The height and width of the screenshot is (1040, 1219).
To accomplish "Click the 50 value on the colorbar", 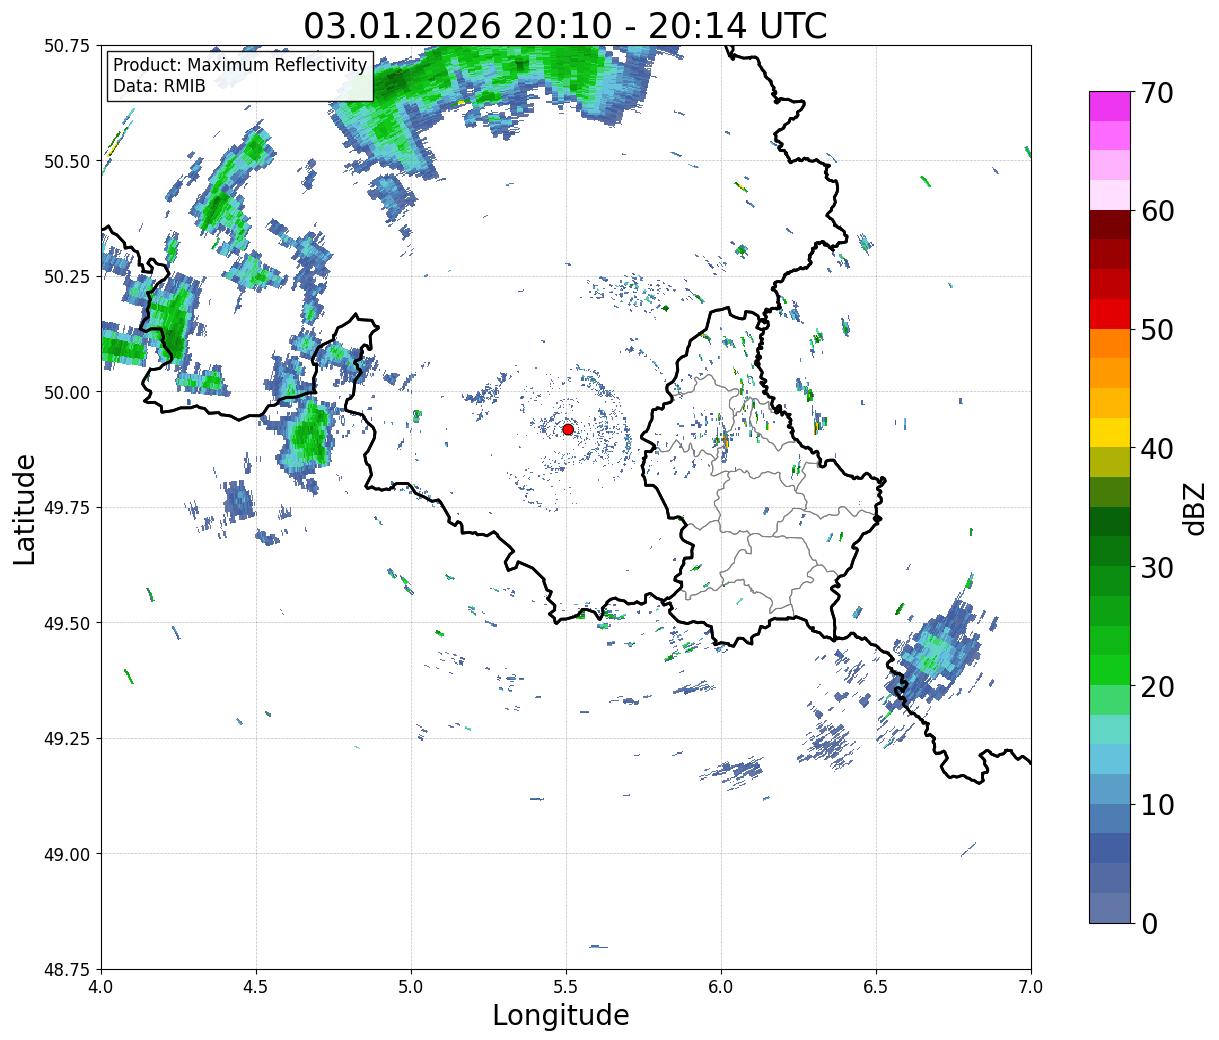I will point(1156,330).
